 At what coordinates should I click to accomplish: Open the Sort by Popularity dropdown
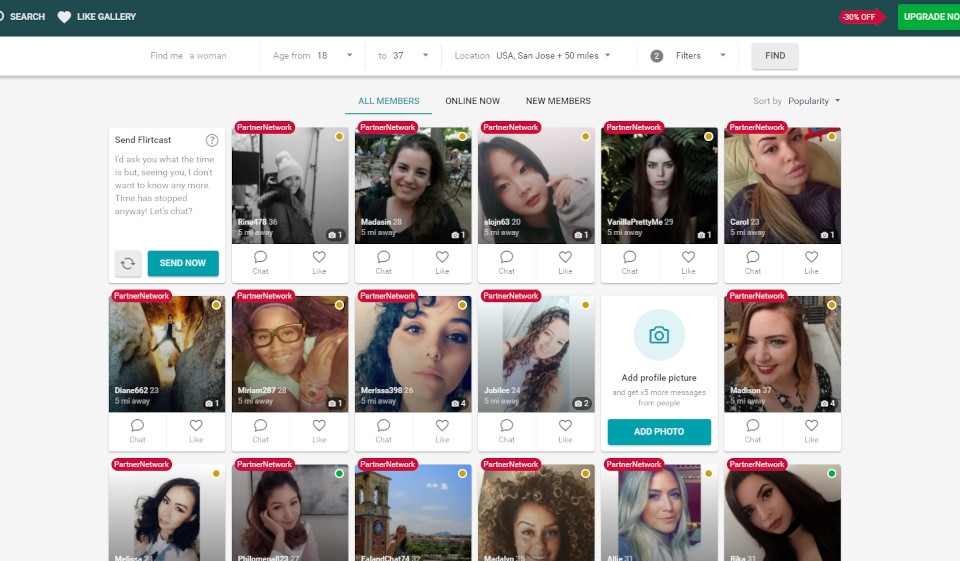(837, 101)
